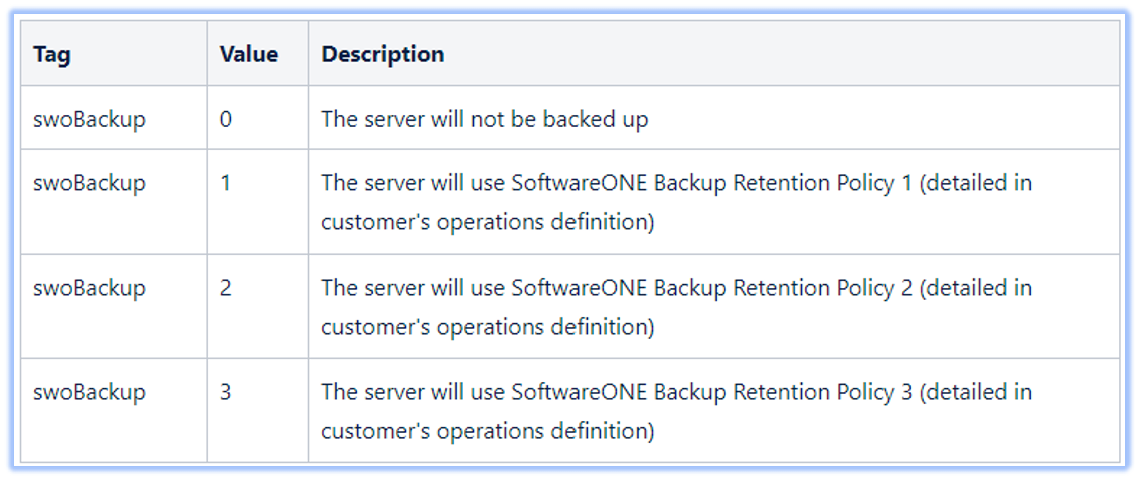Click the value 3 cell
Screen dimensions: 1144x480
pos(226,392)
